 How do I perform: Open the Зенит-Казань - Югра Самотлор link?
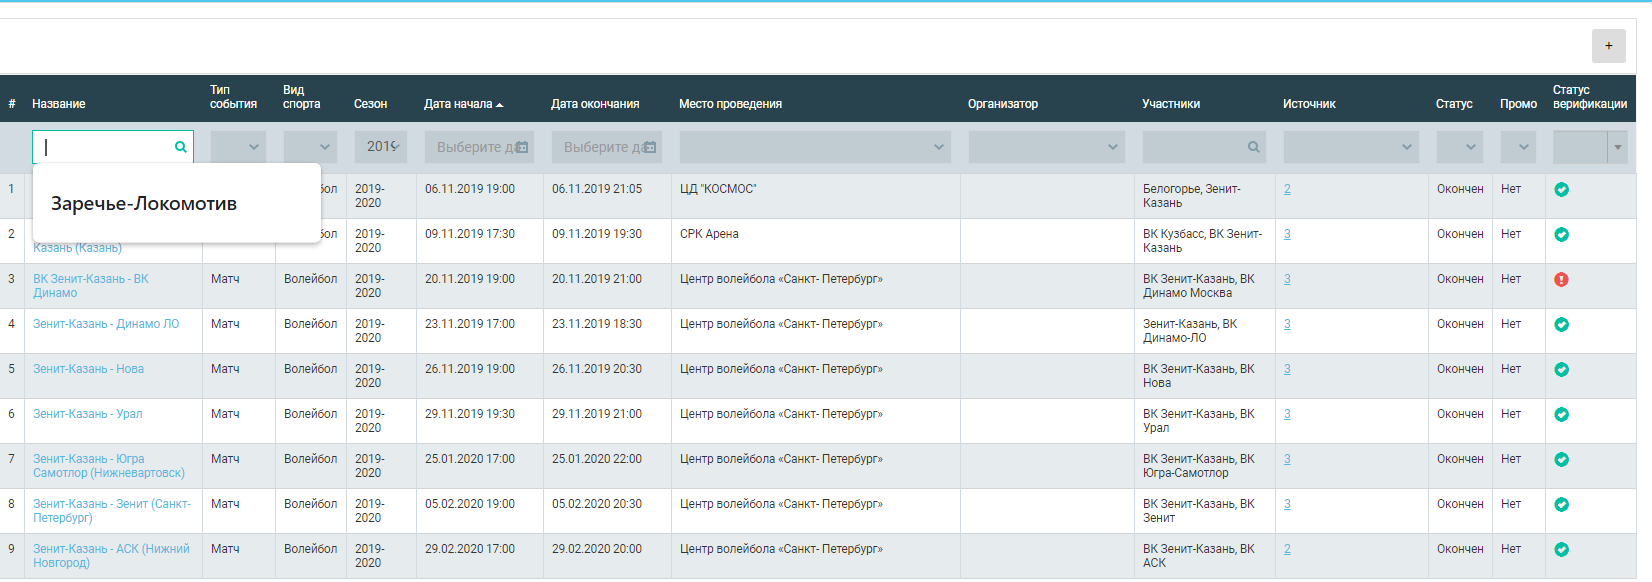click(x=109, y=466)
